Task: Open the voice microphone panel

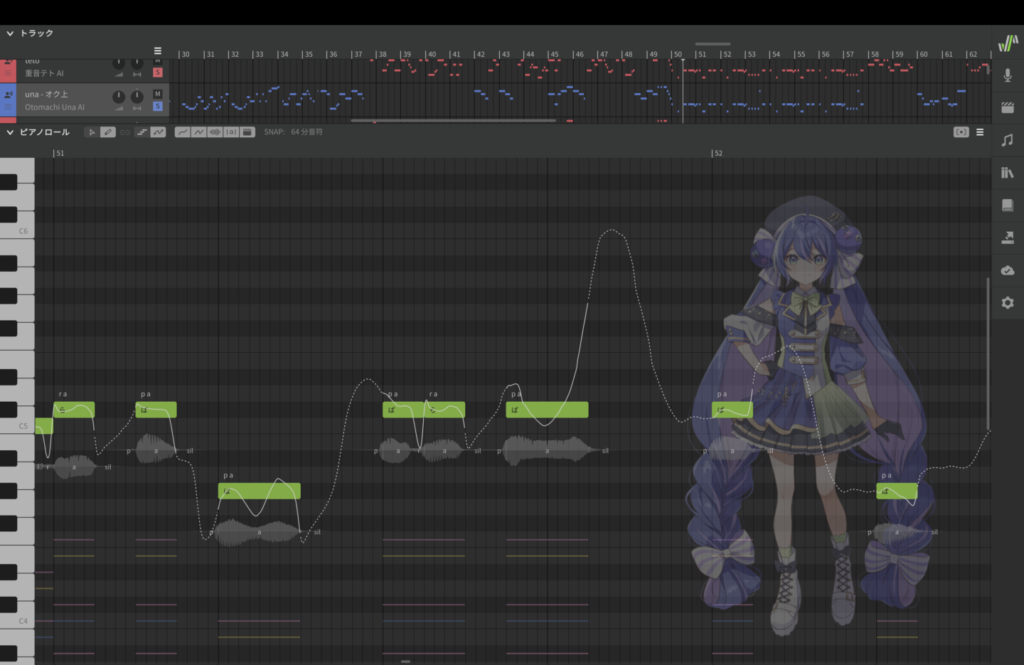Action: [x=1008, y=76]
